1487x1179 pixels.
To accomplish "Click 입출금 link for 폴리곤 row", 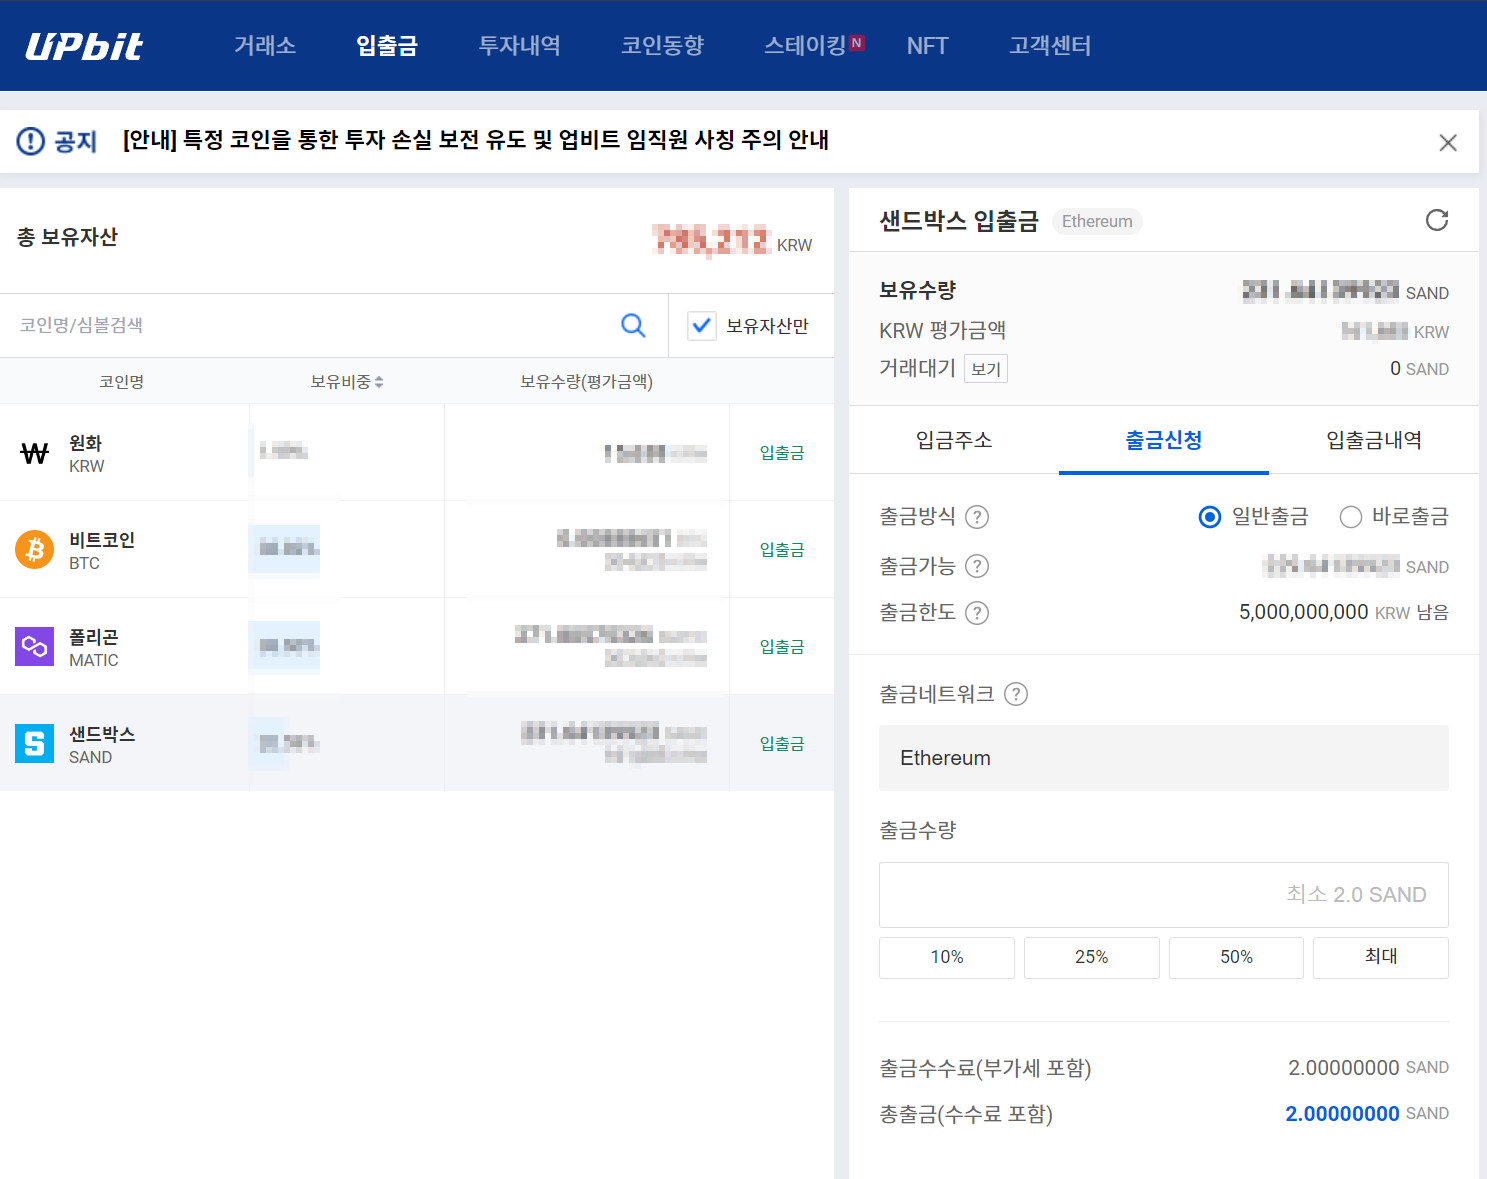I will point(782,647).
